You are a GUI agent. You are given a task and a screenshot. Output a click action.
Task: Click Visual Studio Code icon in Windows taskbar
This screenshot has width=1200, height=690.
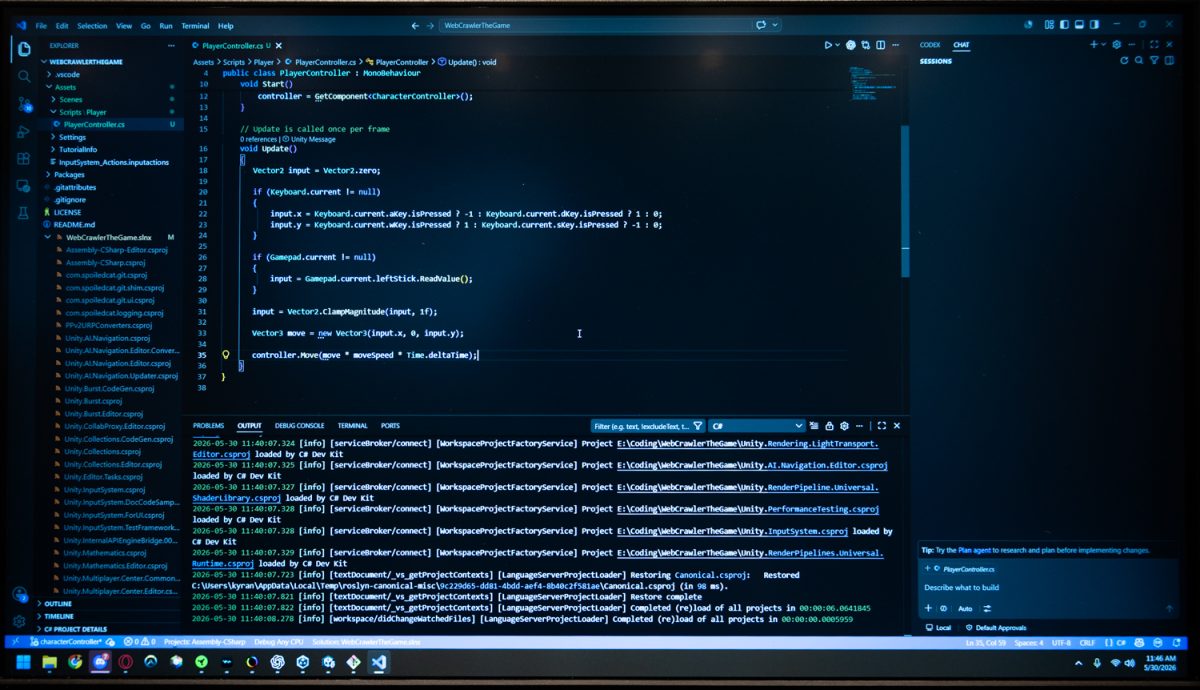(379, 662)
